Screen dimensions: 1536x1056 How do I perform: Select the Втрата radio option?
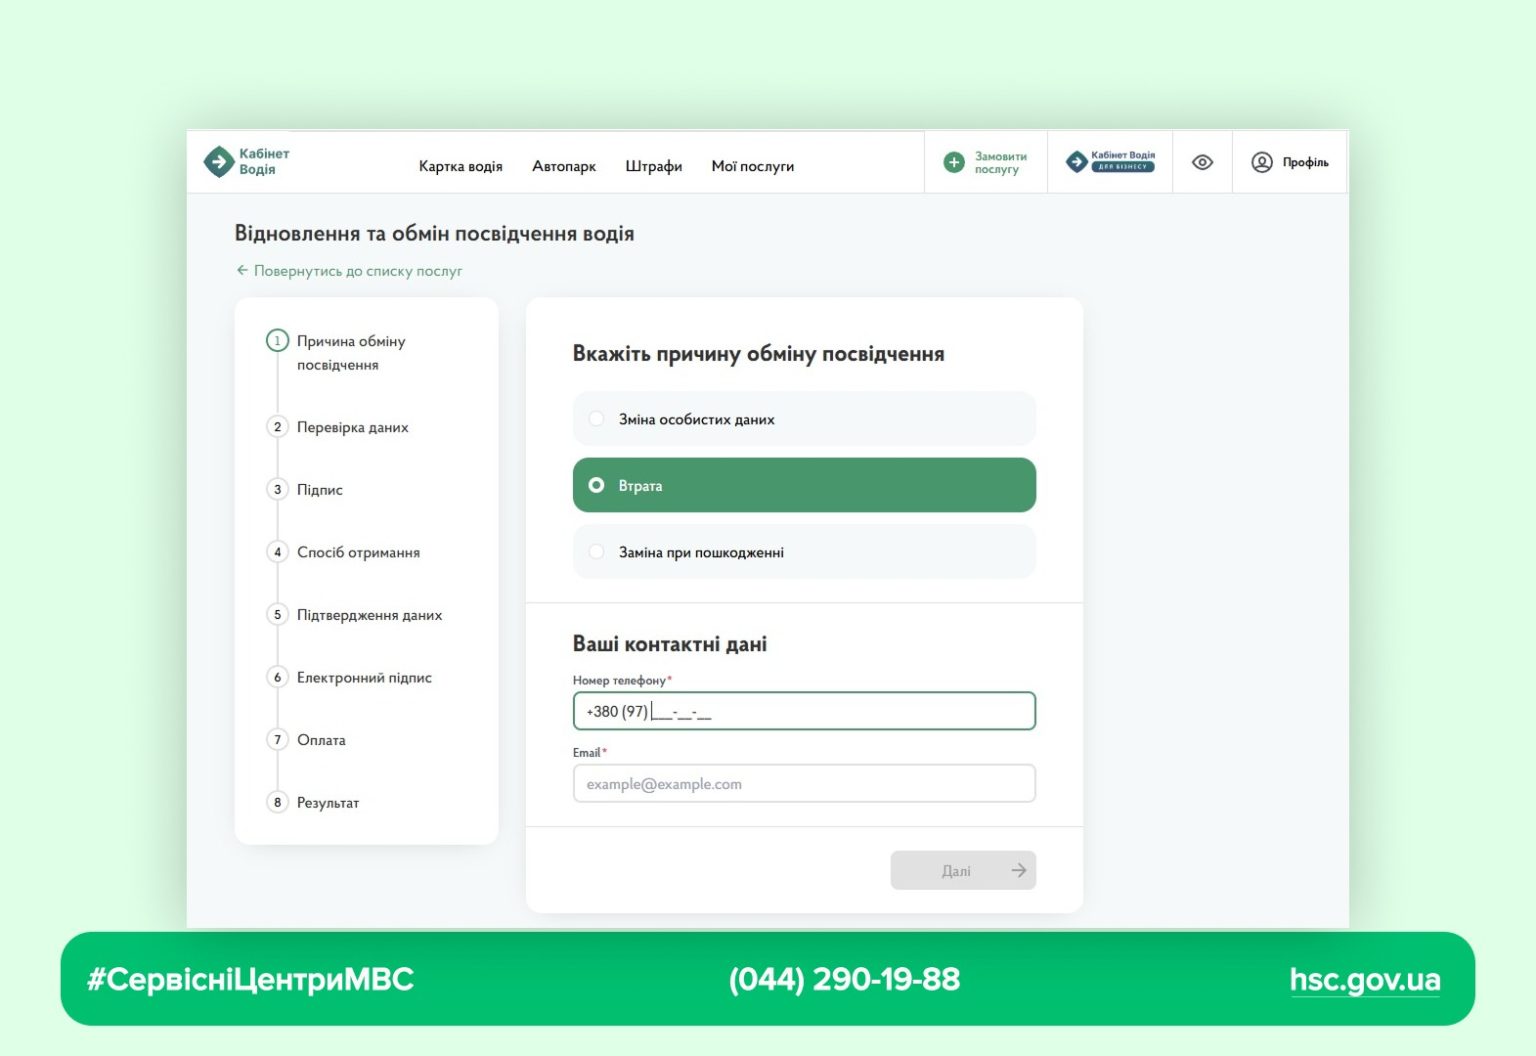point(597,485)
